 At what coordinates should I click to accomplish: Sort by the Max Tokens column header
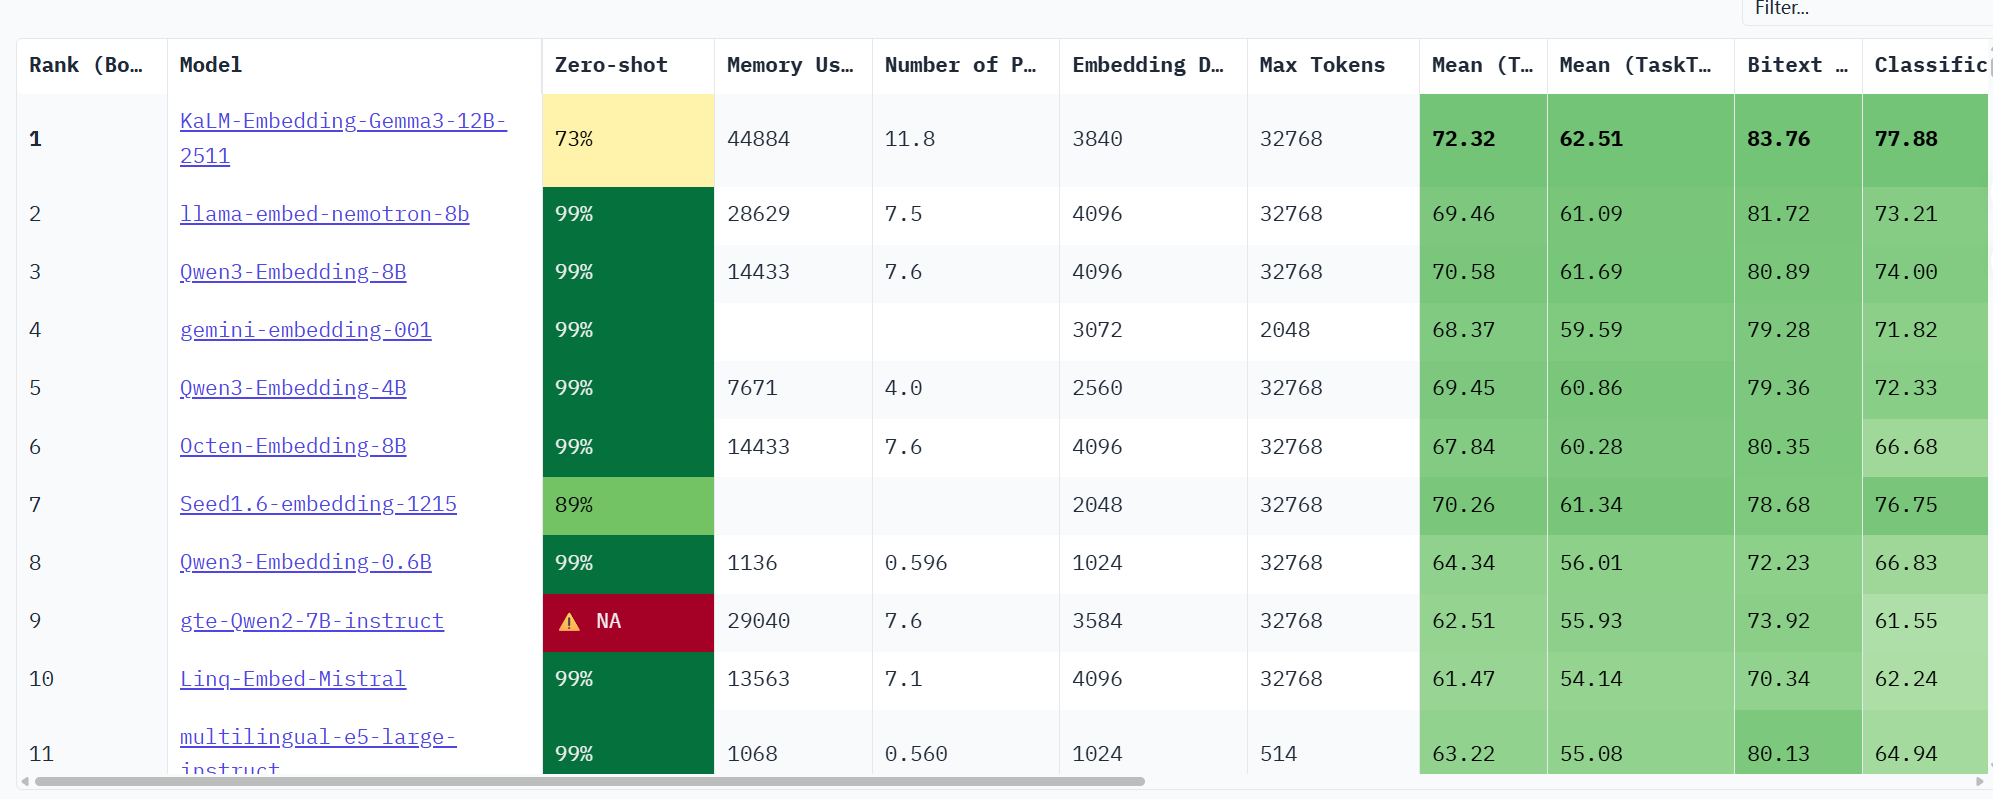[1321, 65]
